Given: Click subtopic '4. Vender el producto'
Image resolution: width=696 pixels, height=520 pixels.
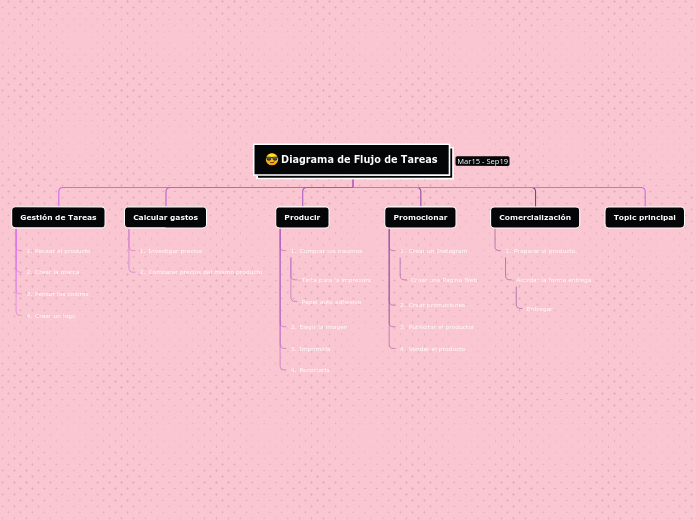Looking at the screenshot, I should pyautogui.click(x=432, y=349).
